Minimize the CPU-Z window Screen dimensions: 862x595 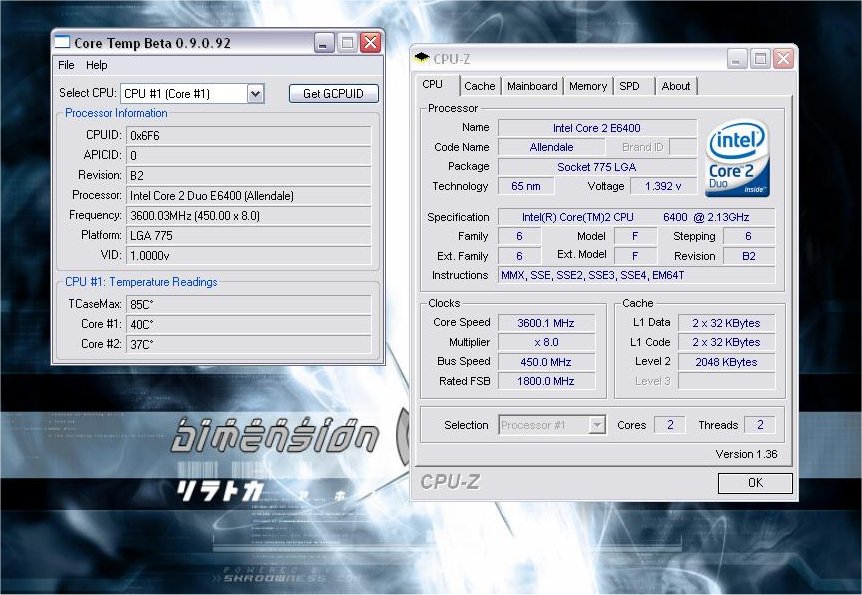point(737,58)
